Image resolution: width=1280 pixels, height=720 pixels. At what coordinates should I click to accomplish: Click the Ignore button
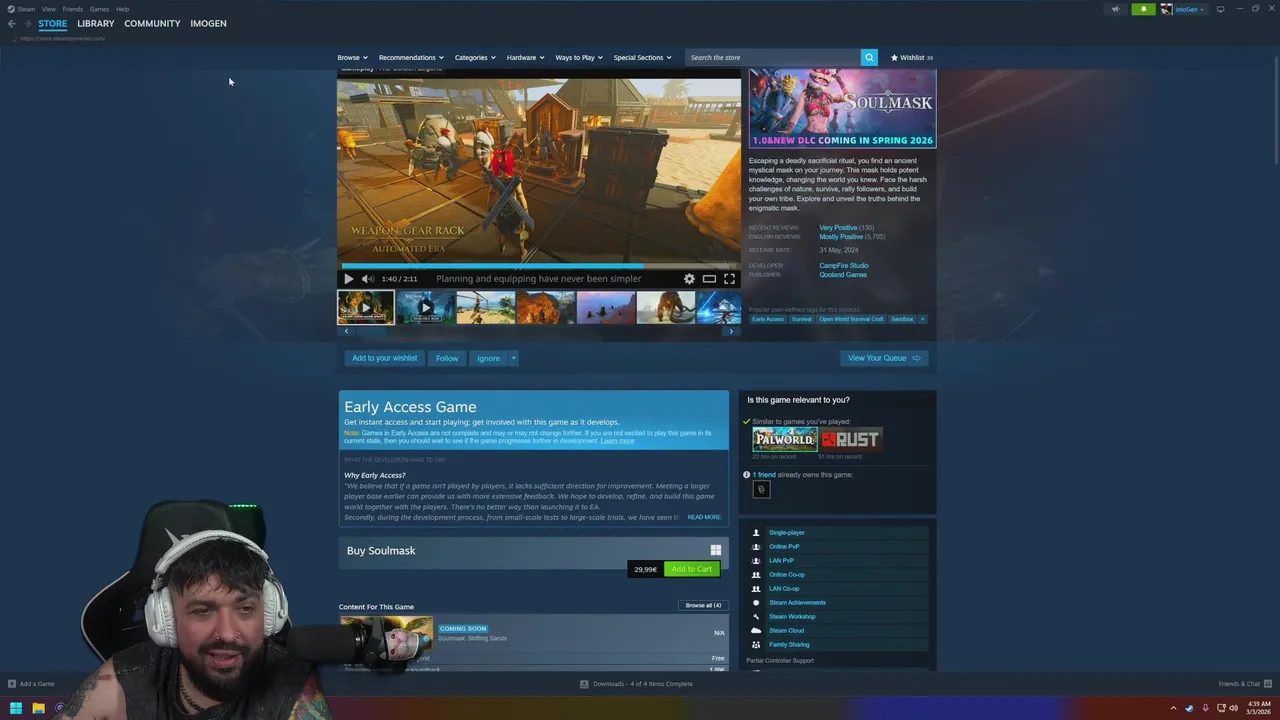488,358
